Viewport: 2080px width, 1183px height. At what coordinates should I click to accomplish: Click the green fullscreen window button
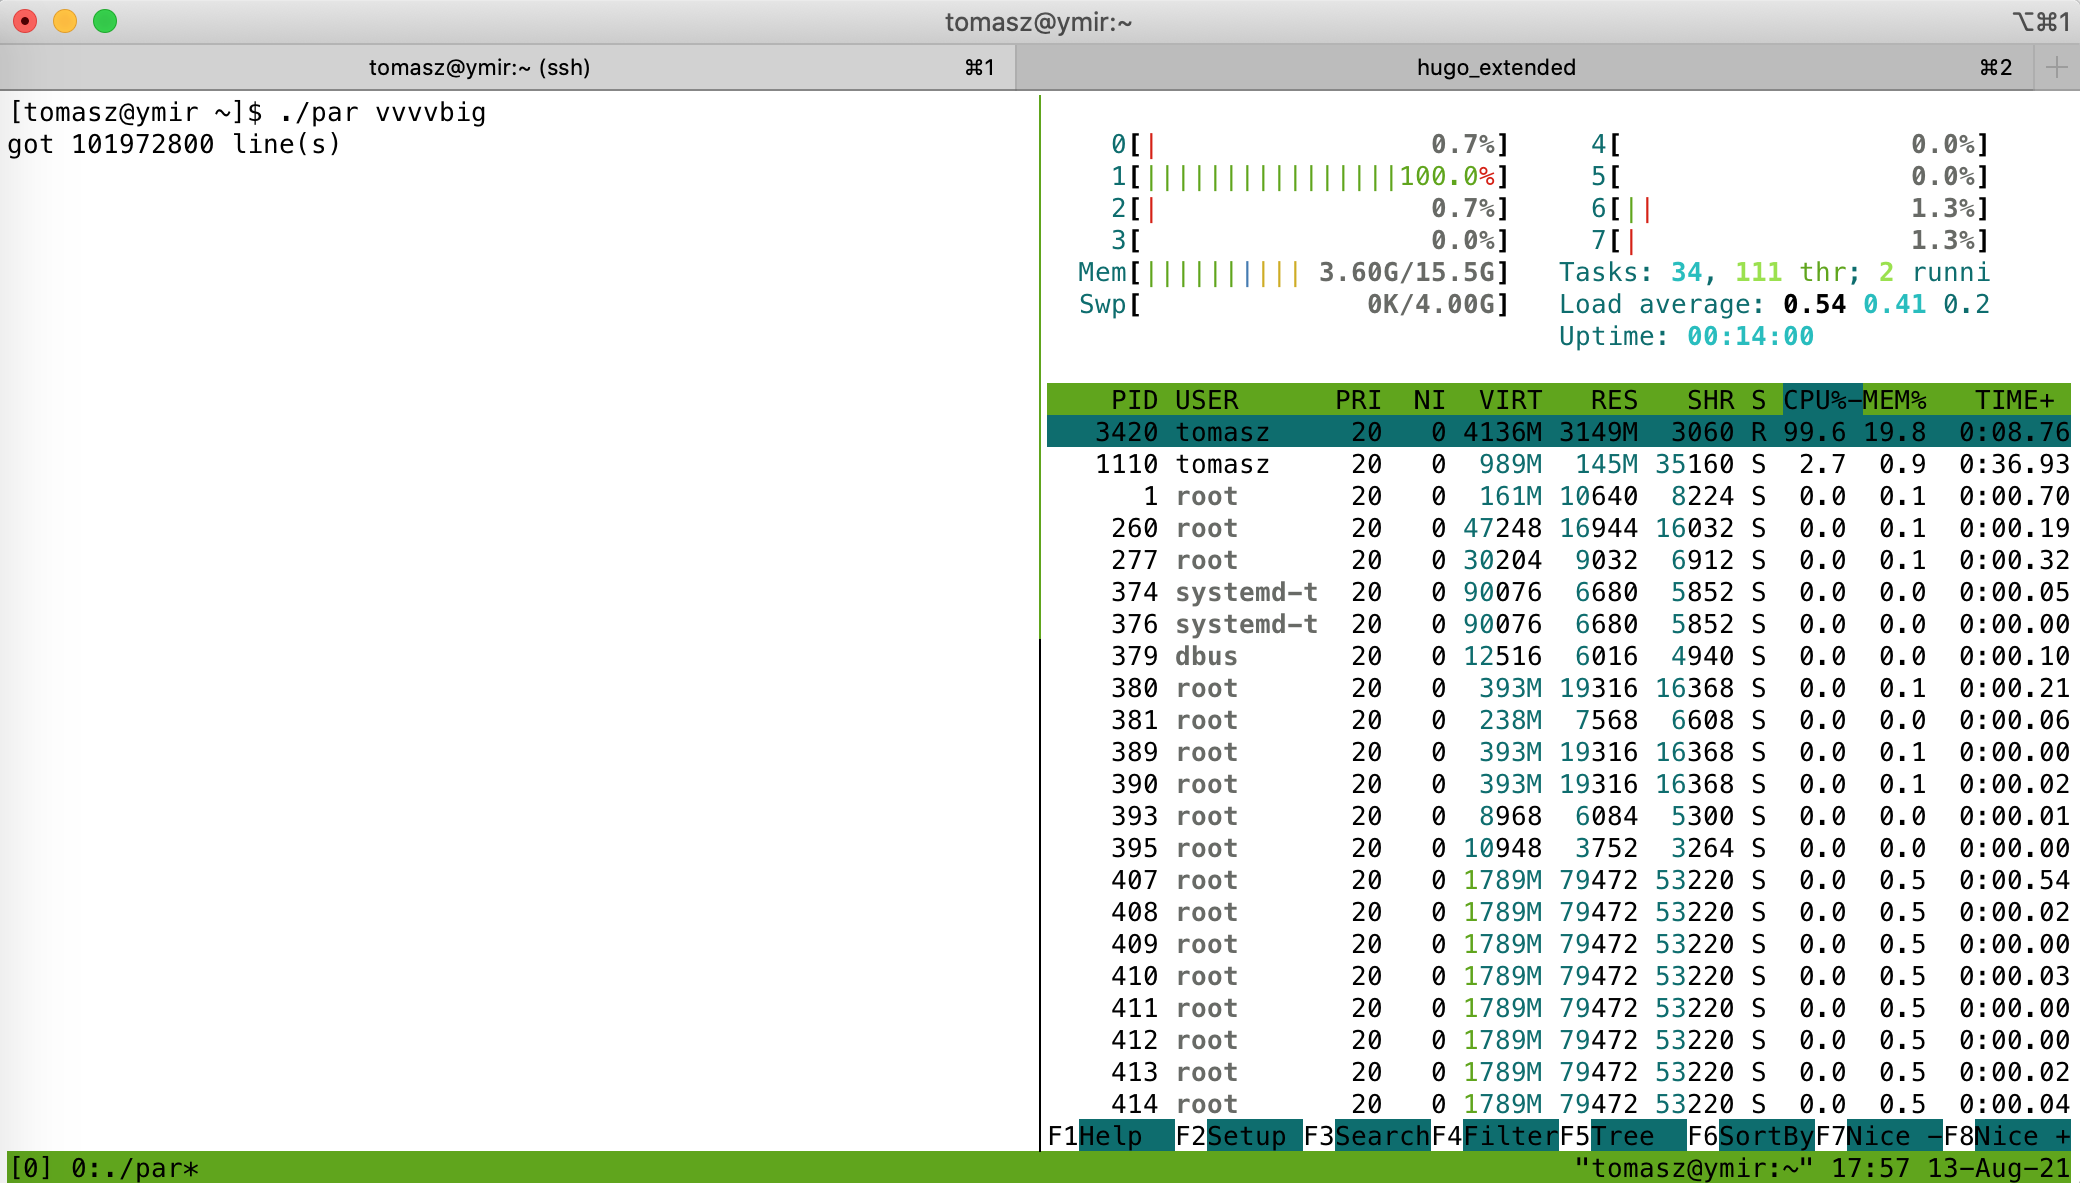click(x=105, y=21)
